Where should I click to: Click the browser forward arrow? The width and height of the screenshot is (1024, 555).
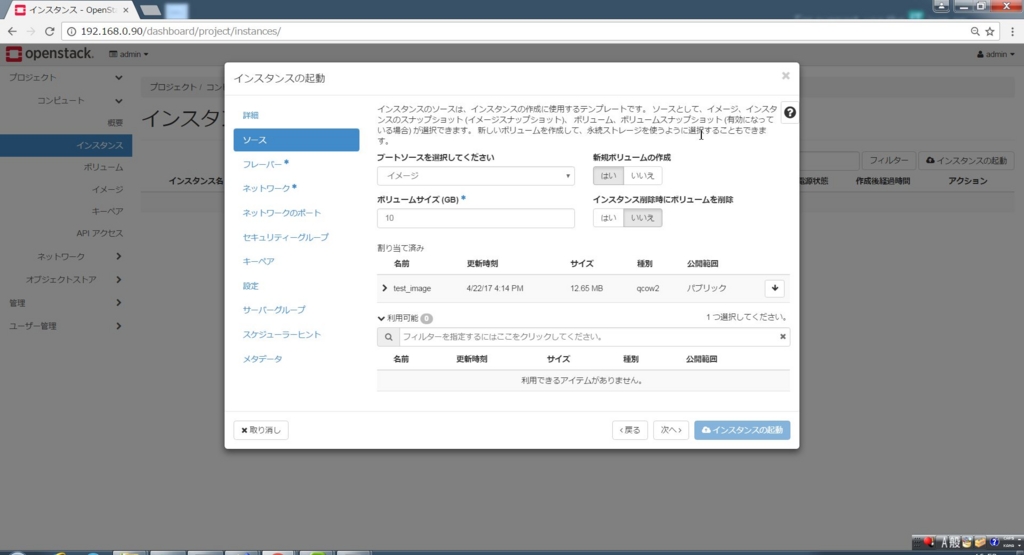[31, 31]
